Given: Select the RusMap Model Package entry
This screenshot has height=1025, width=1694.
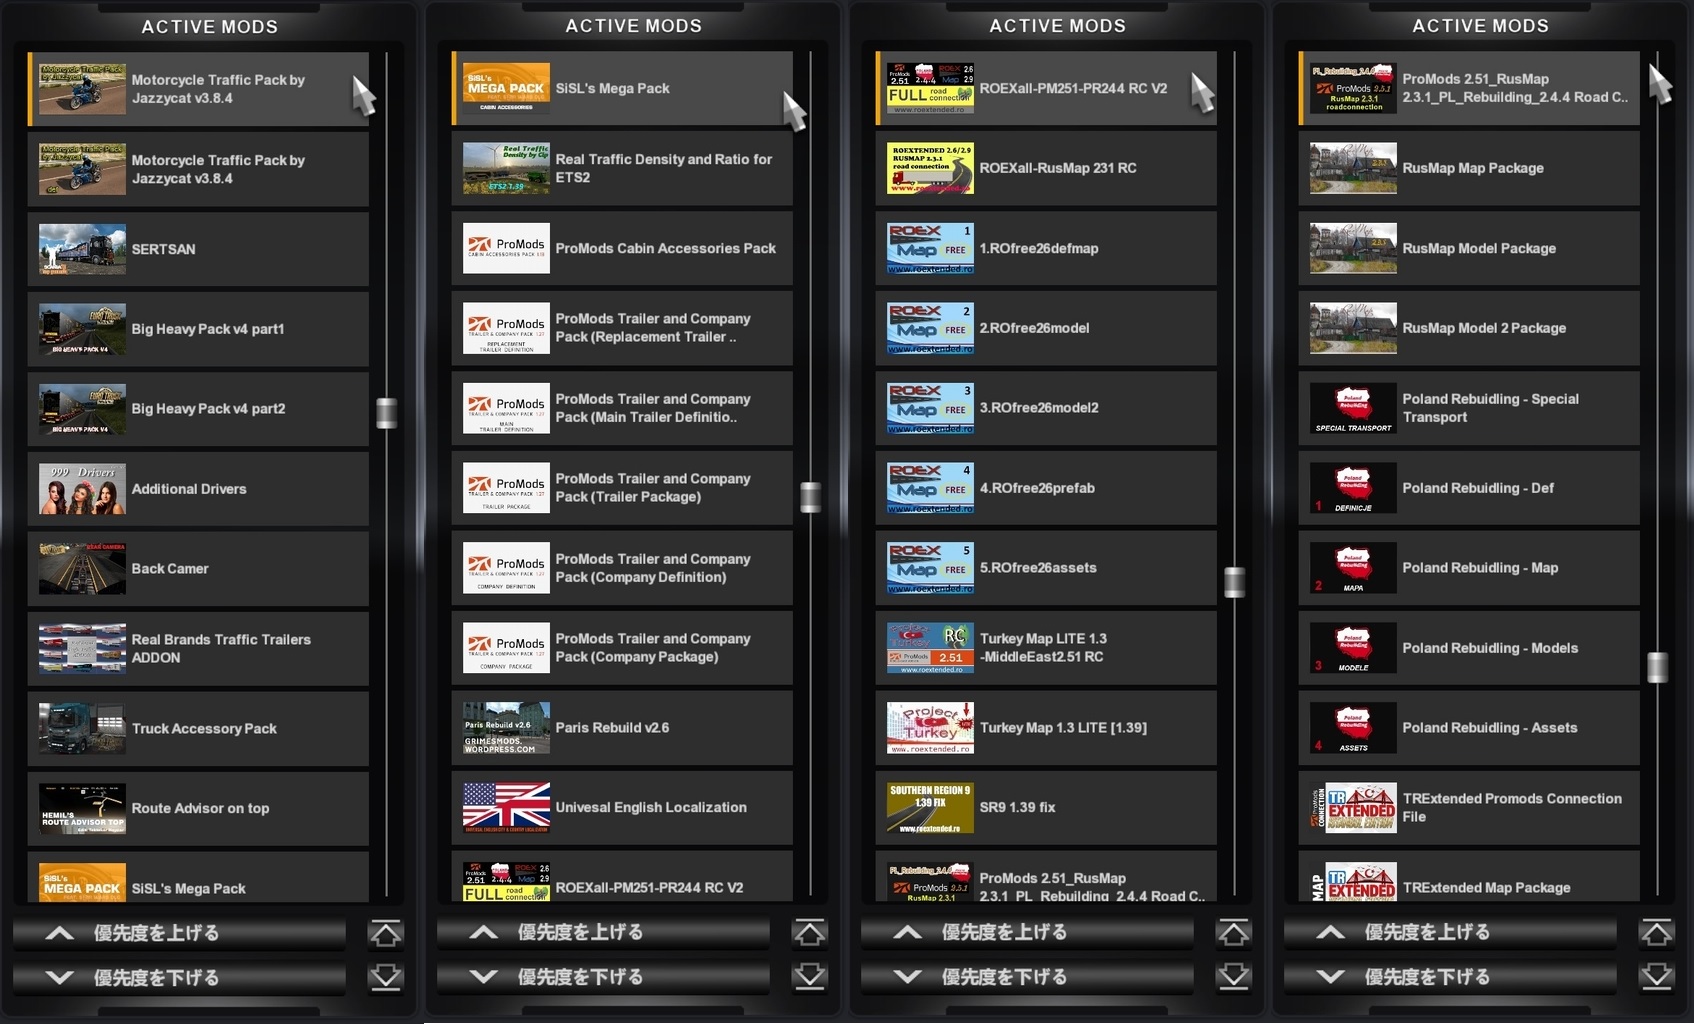Looking at the screenshot, I should coord(1469,248).
